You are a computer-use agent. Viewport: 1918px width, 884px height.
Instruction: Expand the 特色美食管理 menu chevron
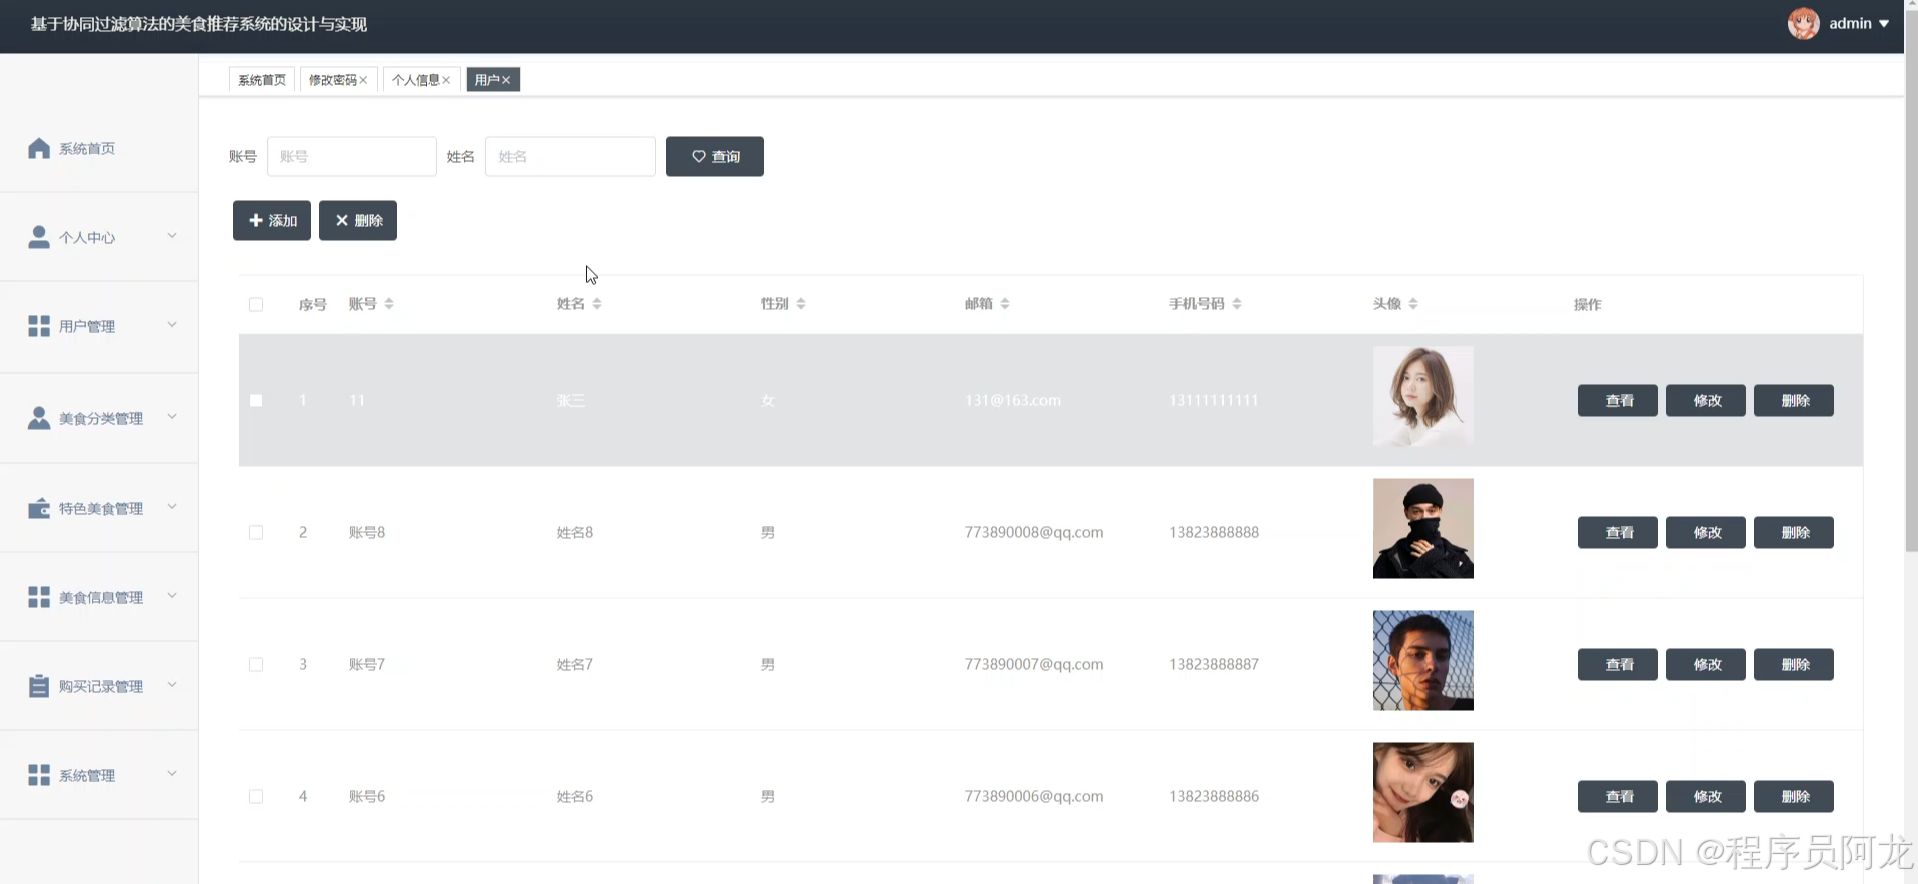pos(172,507)
